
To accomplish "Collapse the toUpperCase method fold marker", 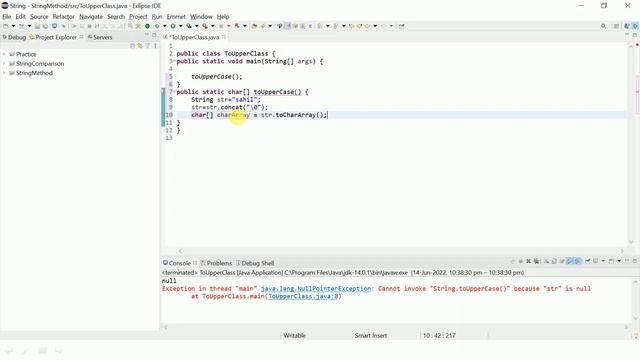I will point(174,92).
